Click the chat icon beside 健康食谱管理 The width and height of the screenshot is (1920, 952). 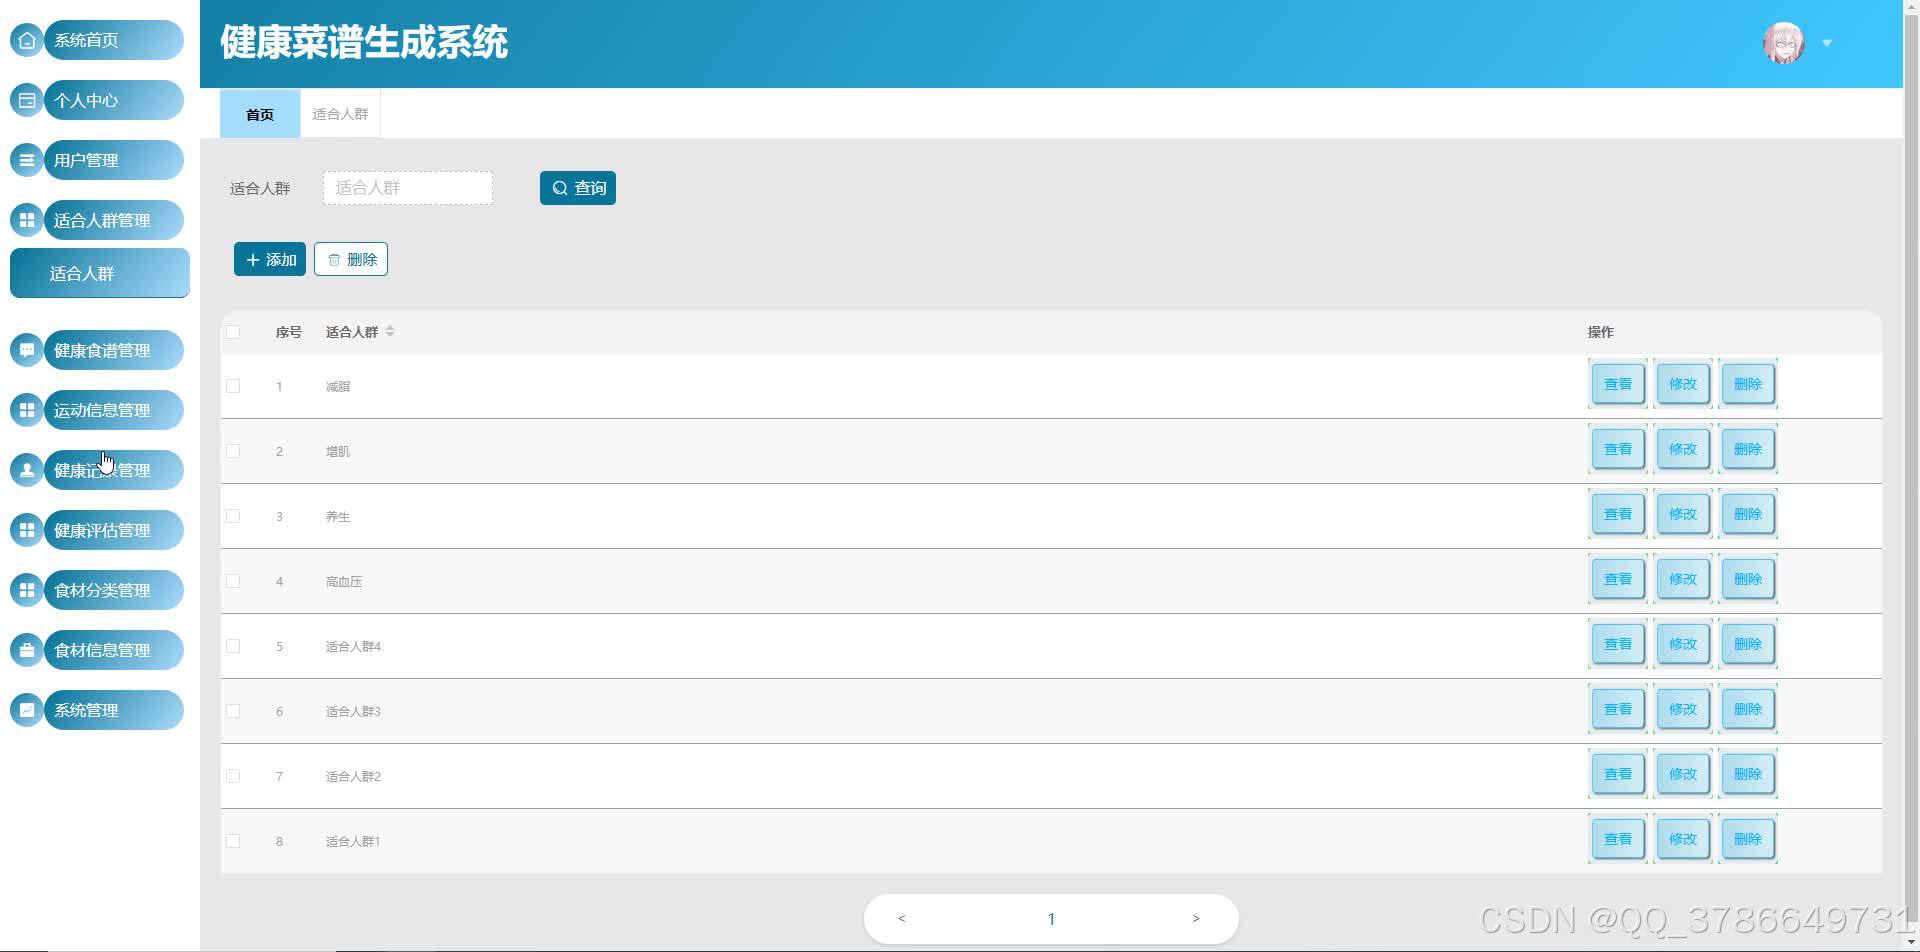tap(27, 350)
